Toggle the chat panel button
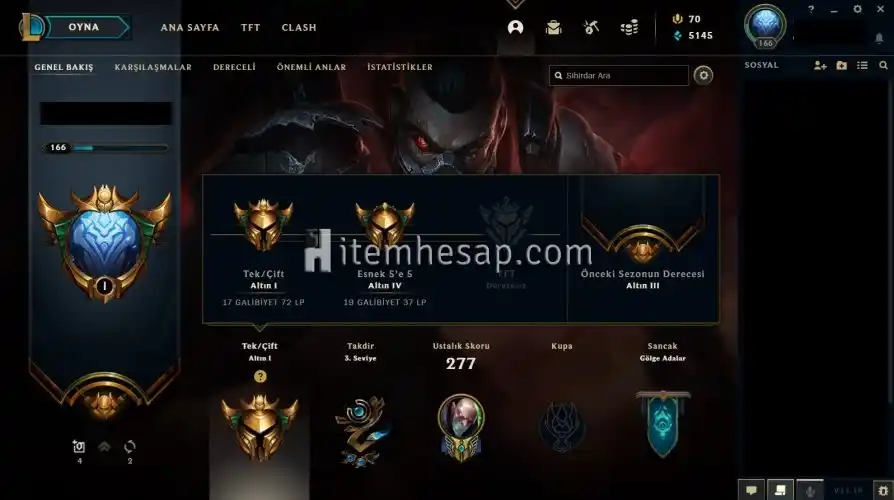The height and width of the screenshot is (500, 894). 751,490
